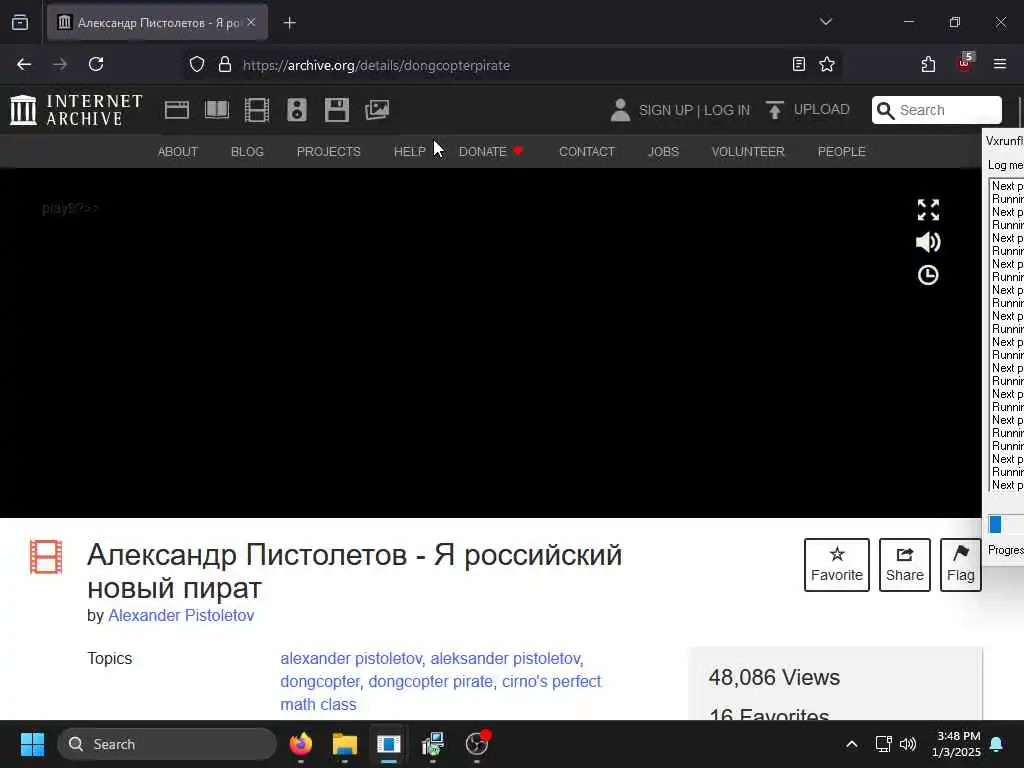Screen dimensions: 1024x768
Task: Open the DONATE menu item
Action: [x=491, y=152]
